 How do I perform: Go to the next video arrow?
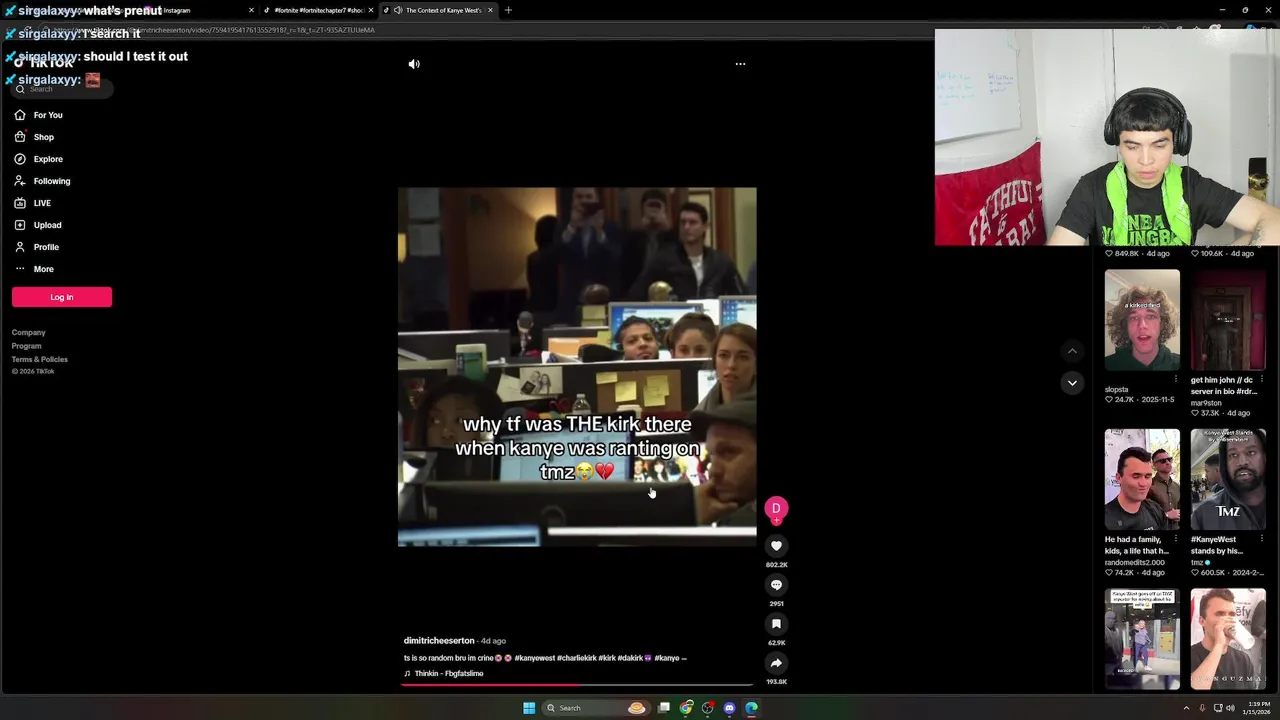pos(1072,383)
